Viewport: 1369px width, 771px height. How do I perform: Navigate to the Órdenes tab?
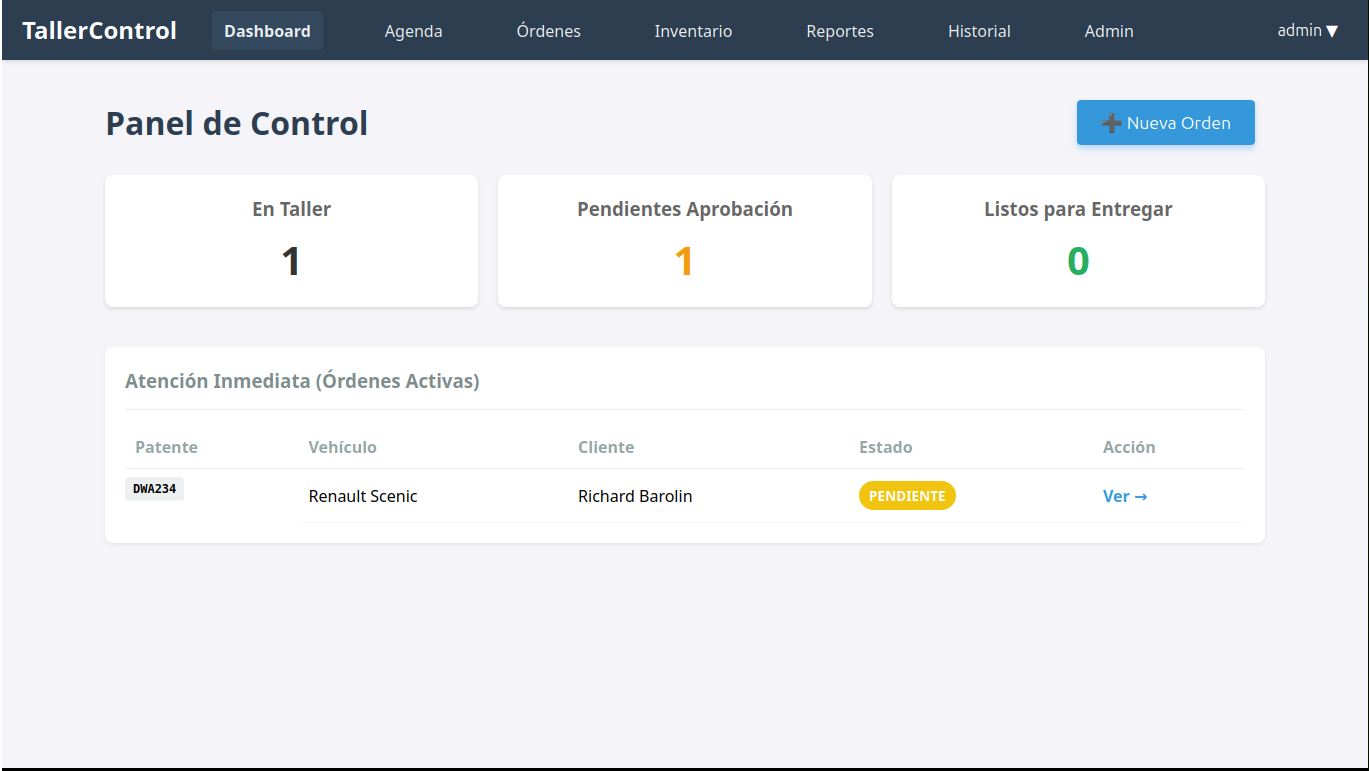[x=548, y=31]
